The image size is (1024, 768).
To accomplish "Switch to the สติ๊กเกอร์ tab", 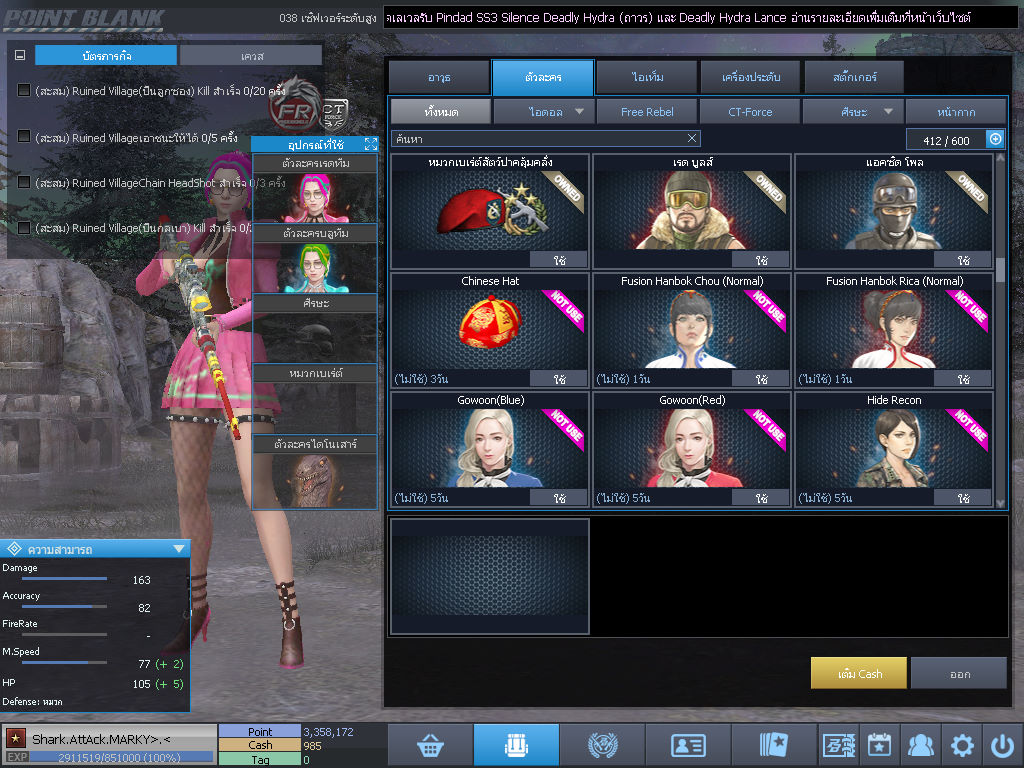I will click(854, 77).
